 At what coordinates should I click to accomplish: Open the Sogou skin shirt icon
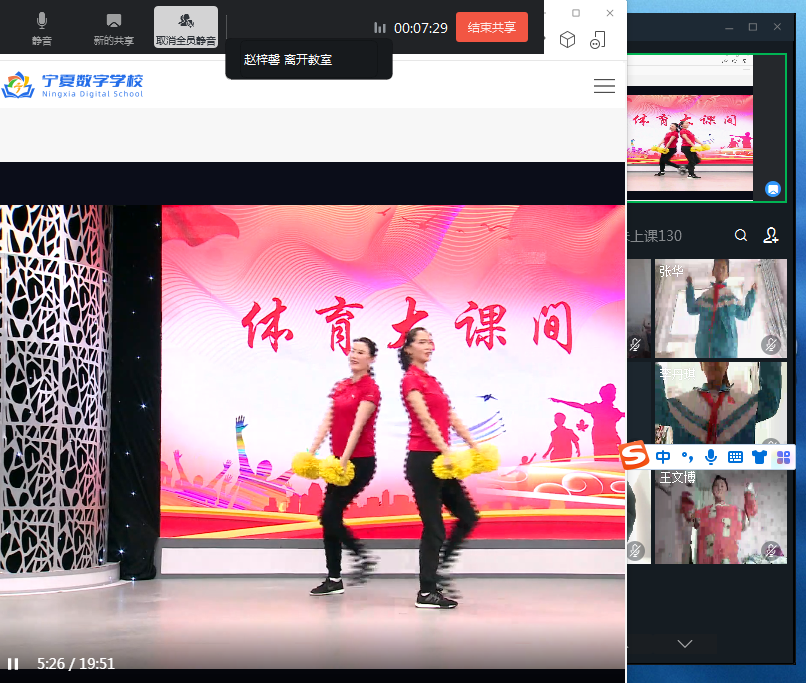click(x=759, y=457)
